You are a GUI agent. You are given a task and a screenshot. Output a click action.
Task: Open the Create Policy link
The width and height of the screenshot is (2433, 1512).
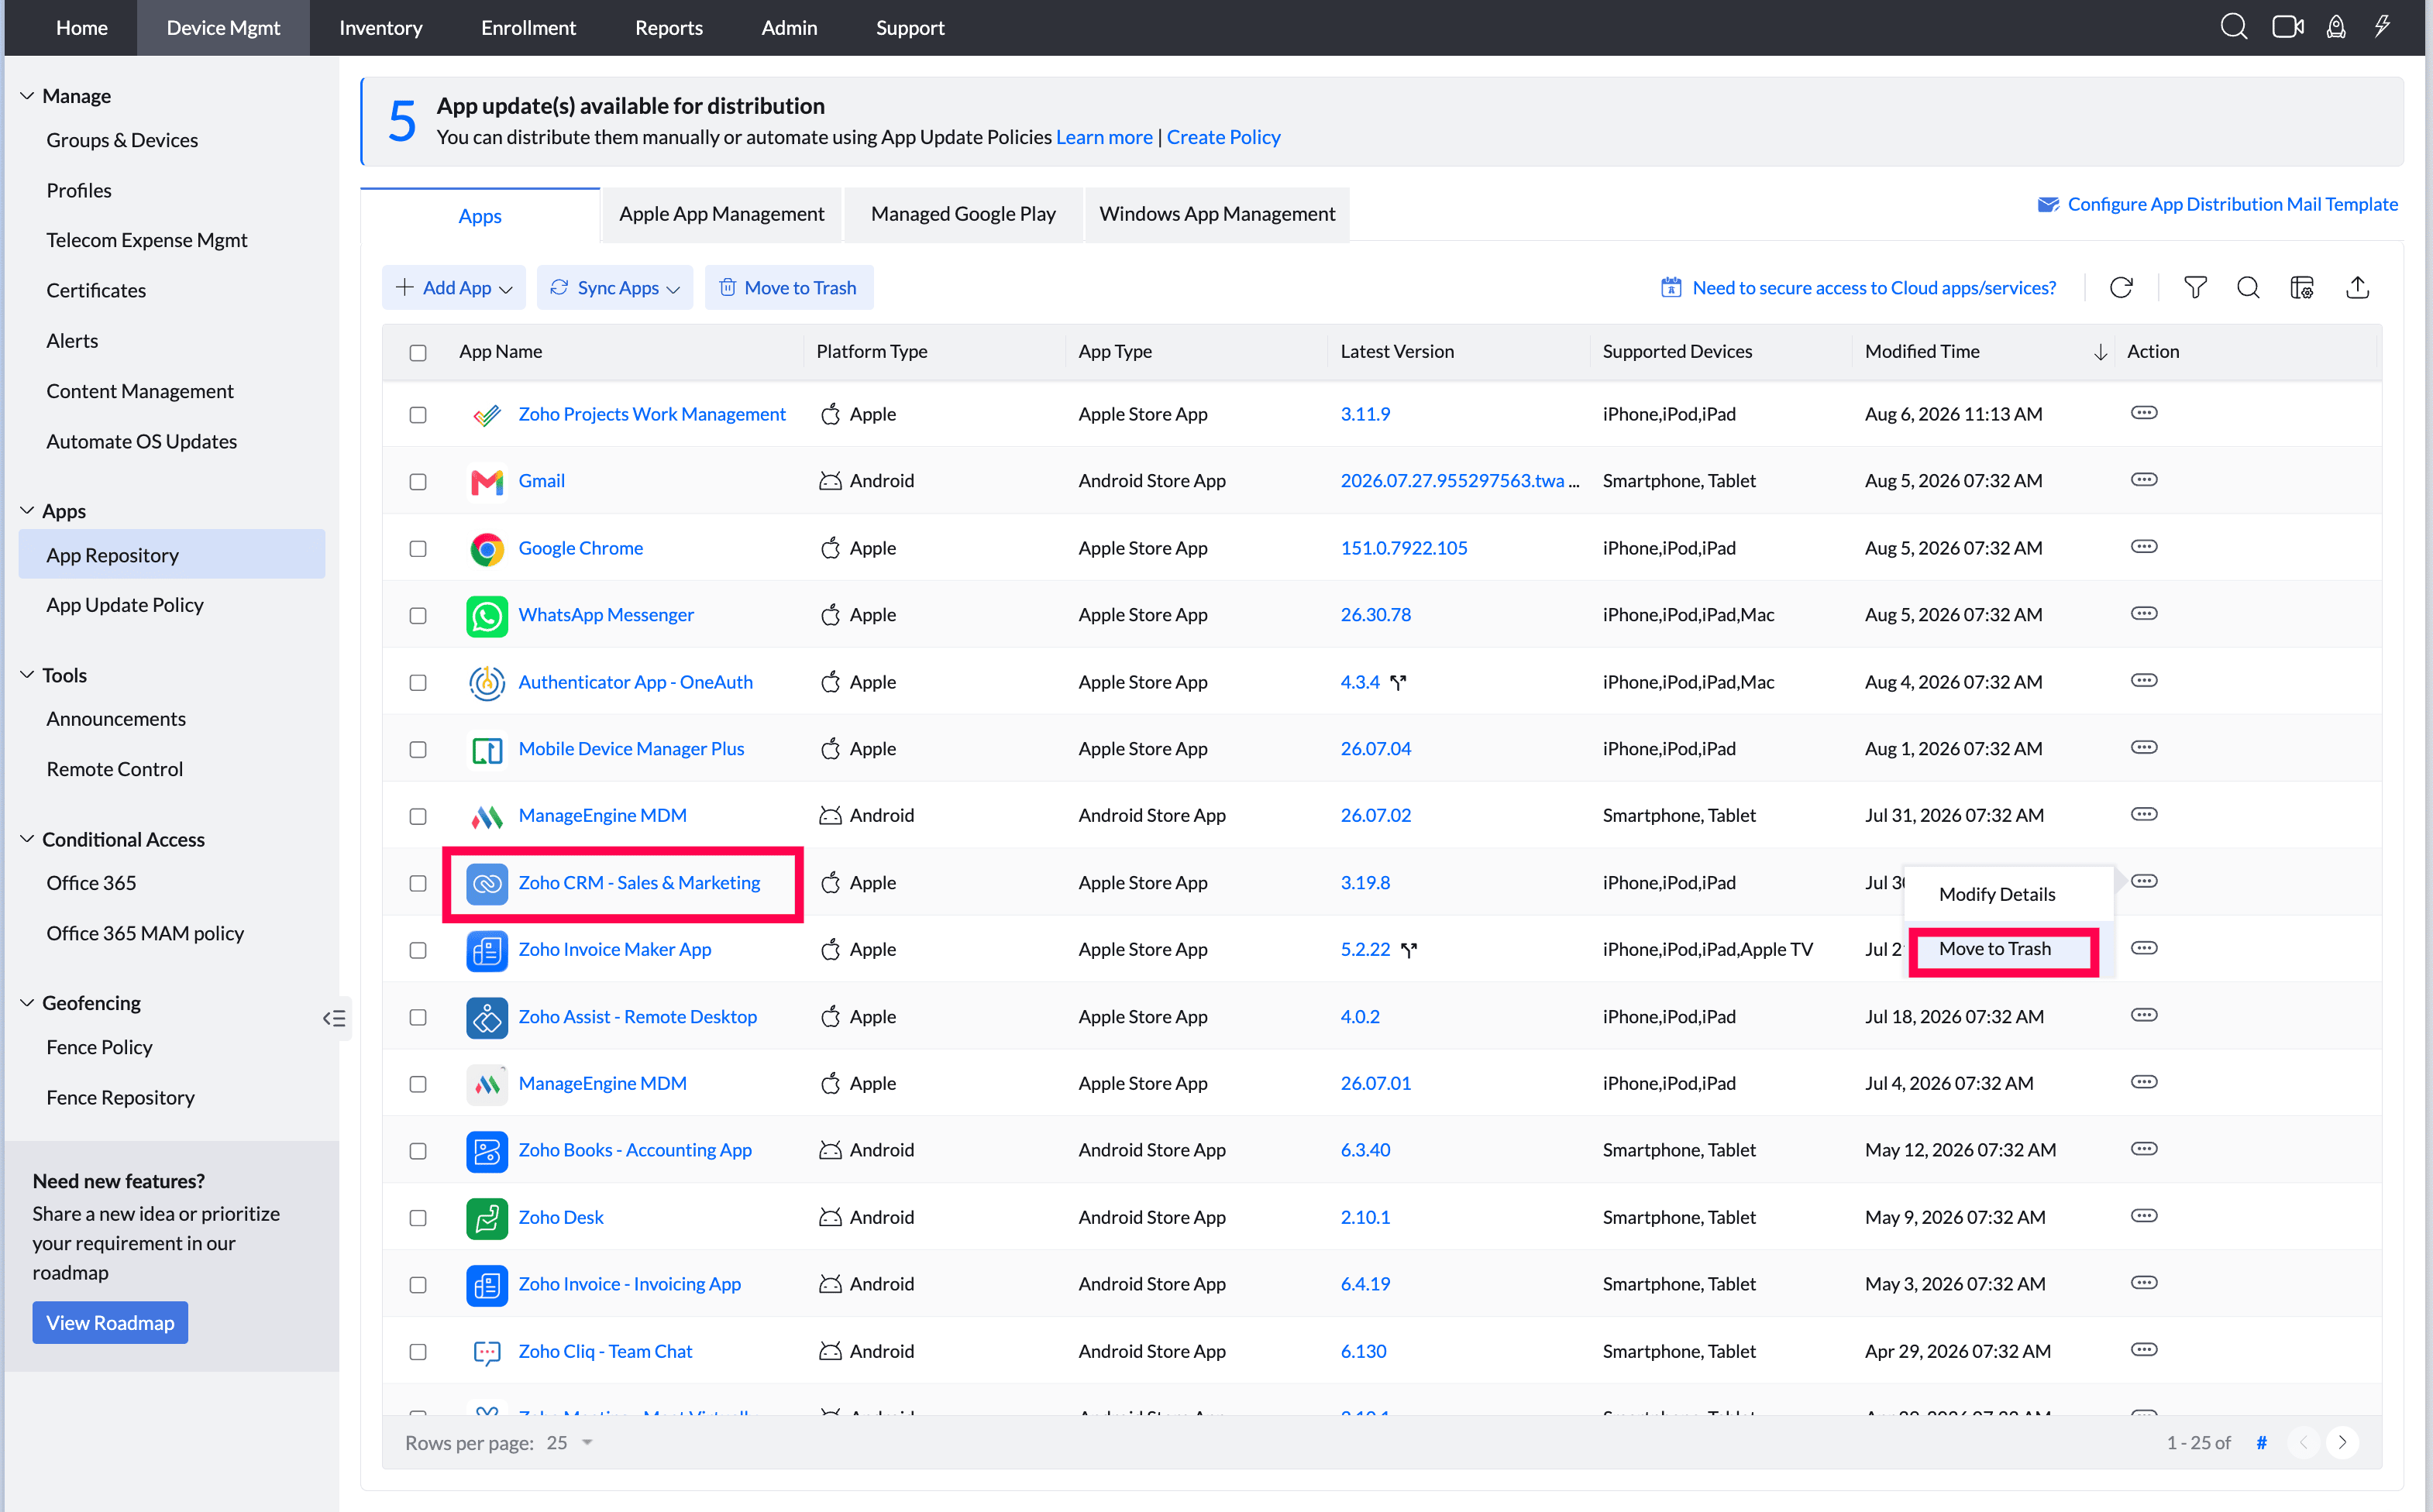(x=1223, y=137)
